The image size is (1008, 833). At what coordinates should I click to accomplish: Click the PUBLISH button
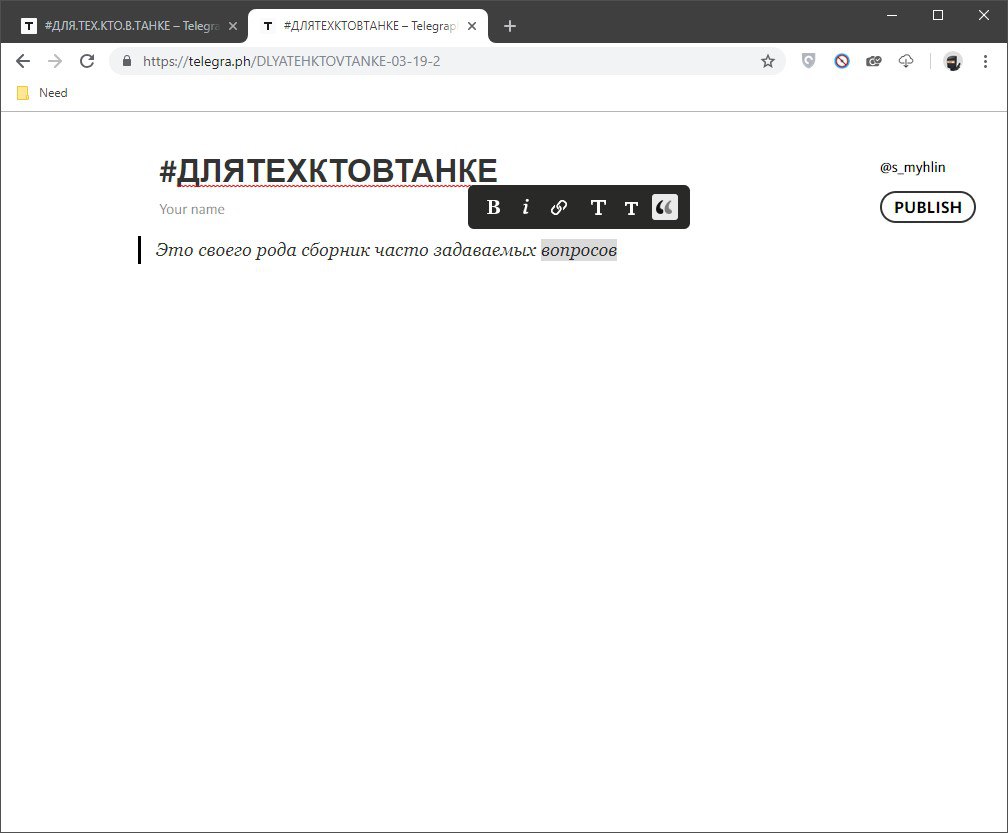[928, 207]
